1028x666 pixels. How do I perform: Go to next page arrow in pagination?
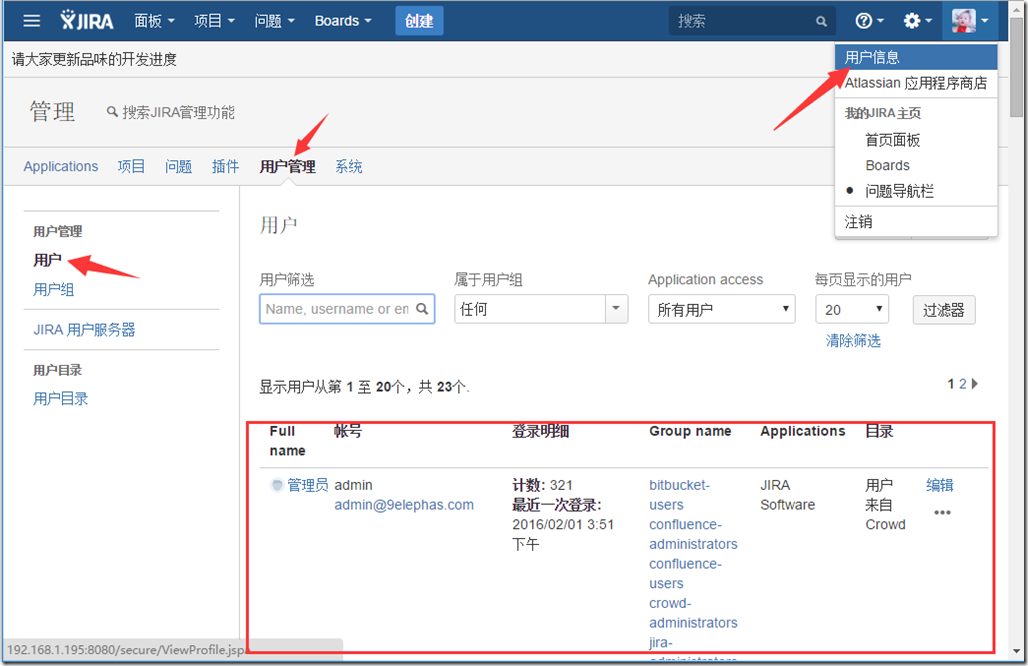pos(975,384)
